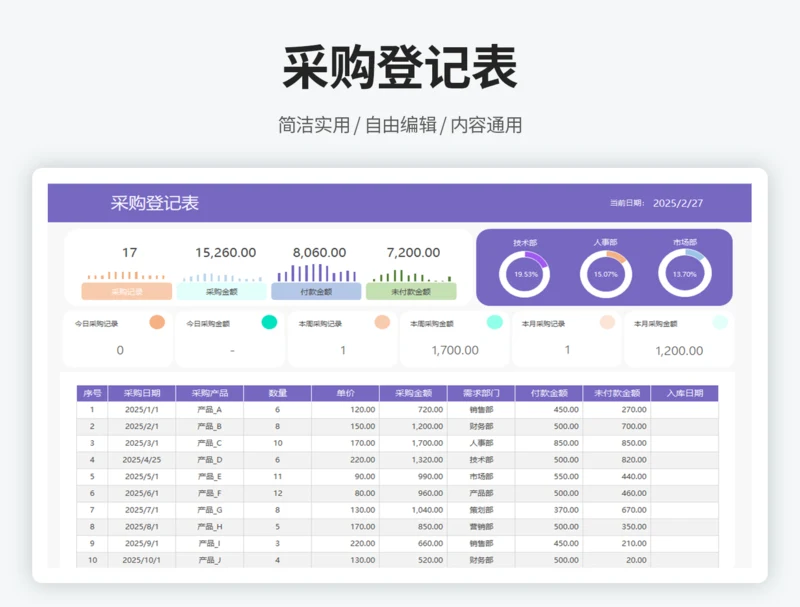Select the 产品_H product cell
Image resolution: width=800 pixels, height=607 pixels.
pyautogui.click(x=210, y=526)
